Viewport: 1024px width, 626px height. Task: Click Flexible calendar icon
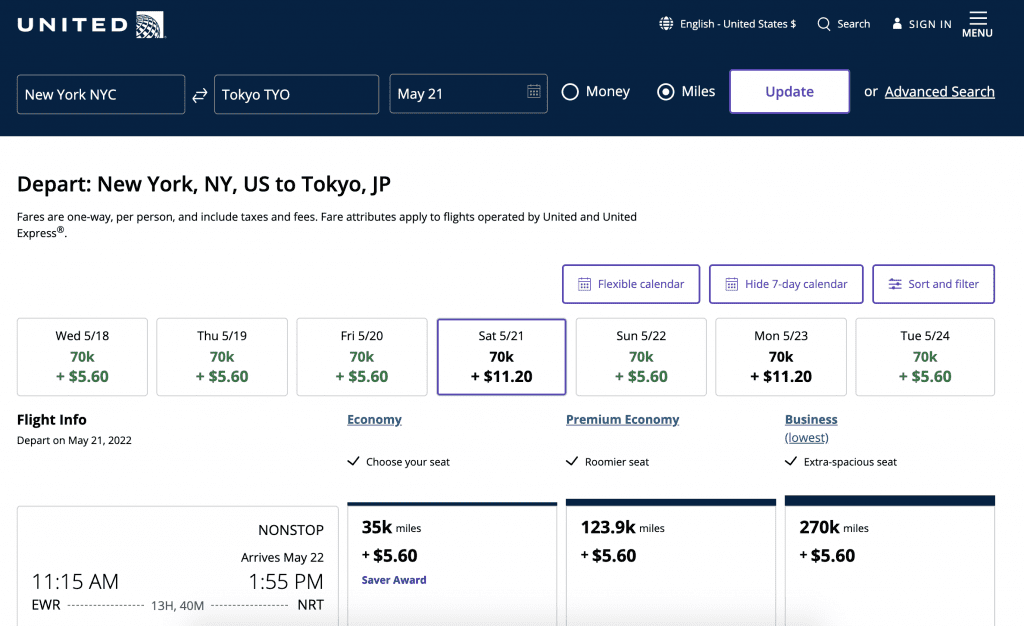click(x=584, y=284)
